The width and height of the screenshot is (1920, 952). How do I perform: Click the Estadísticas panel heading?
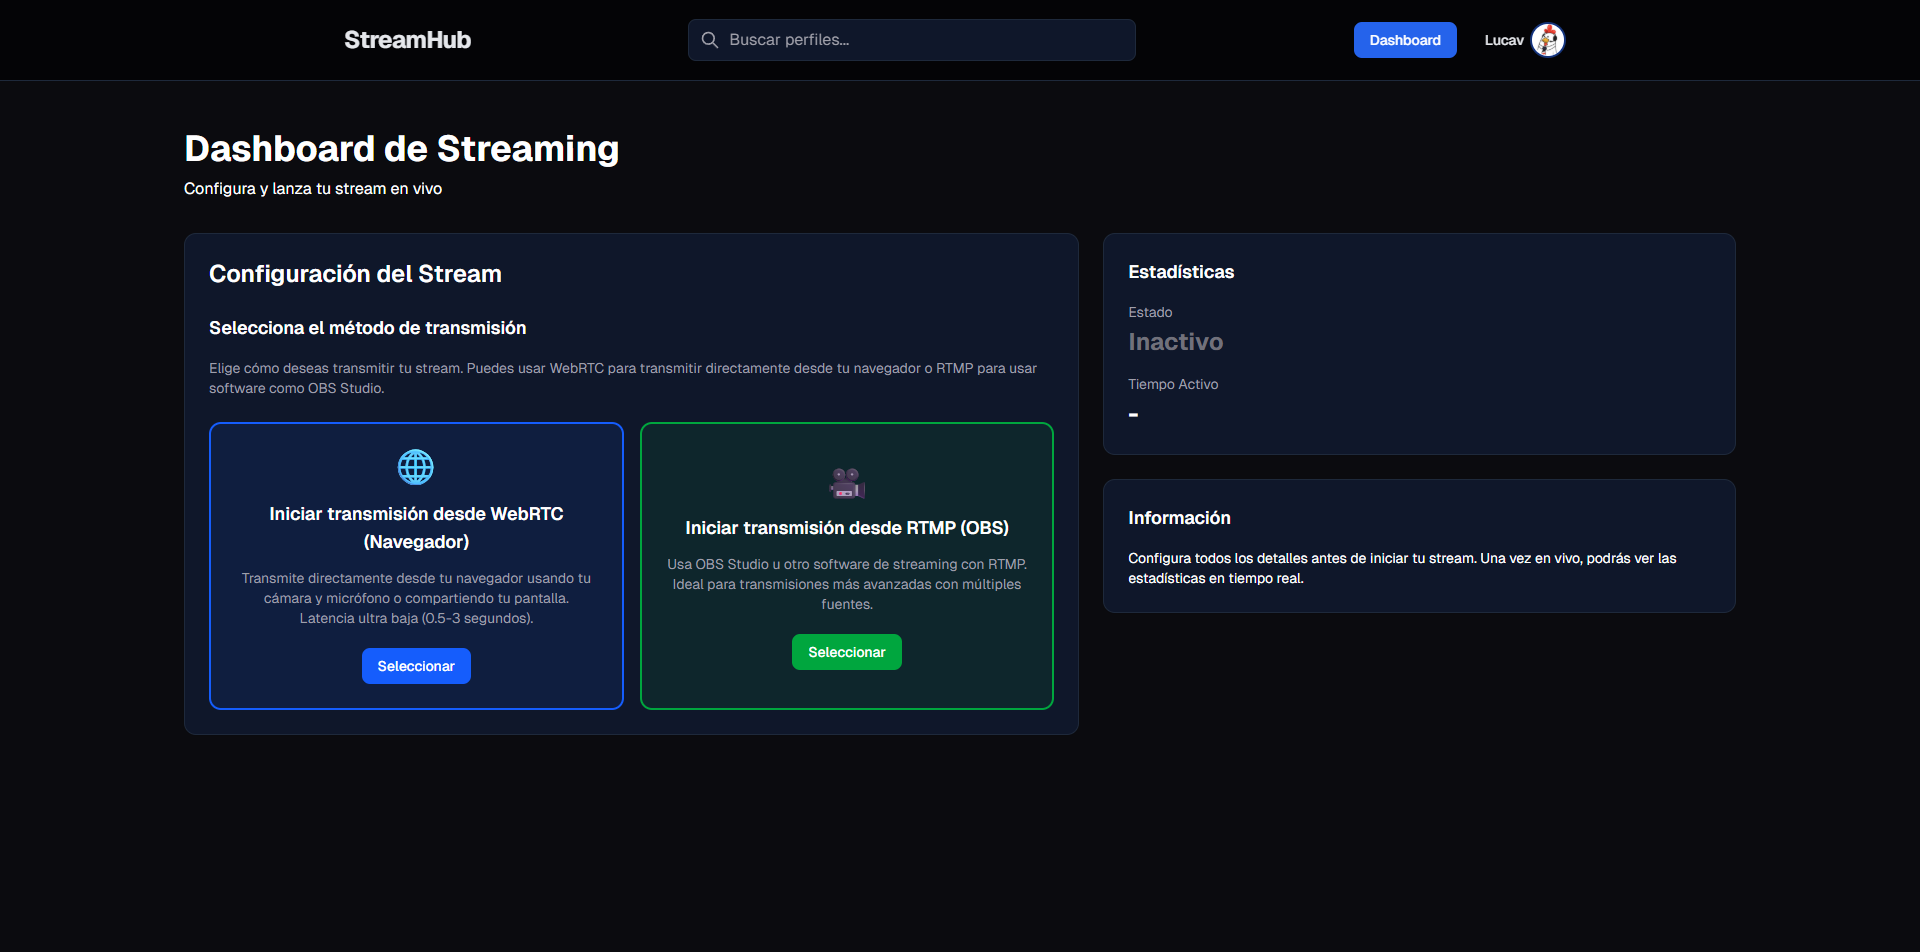[1180, 272]
